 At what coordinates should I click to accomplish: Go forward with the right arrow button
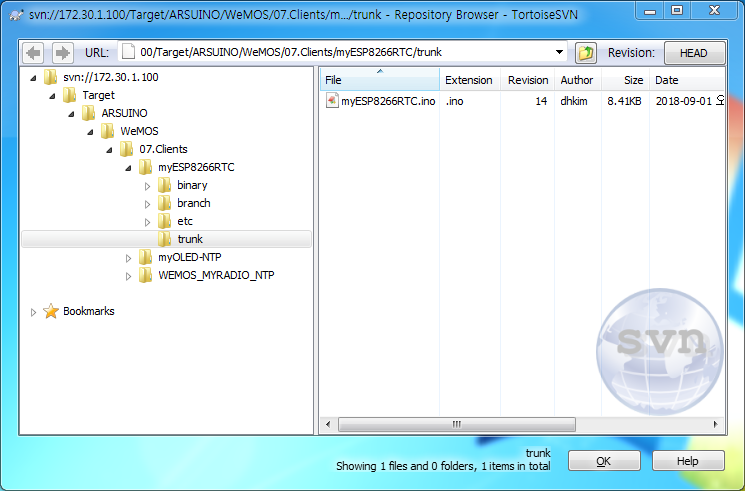coord(62,53)
